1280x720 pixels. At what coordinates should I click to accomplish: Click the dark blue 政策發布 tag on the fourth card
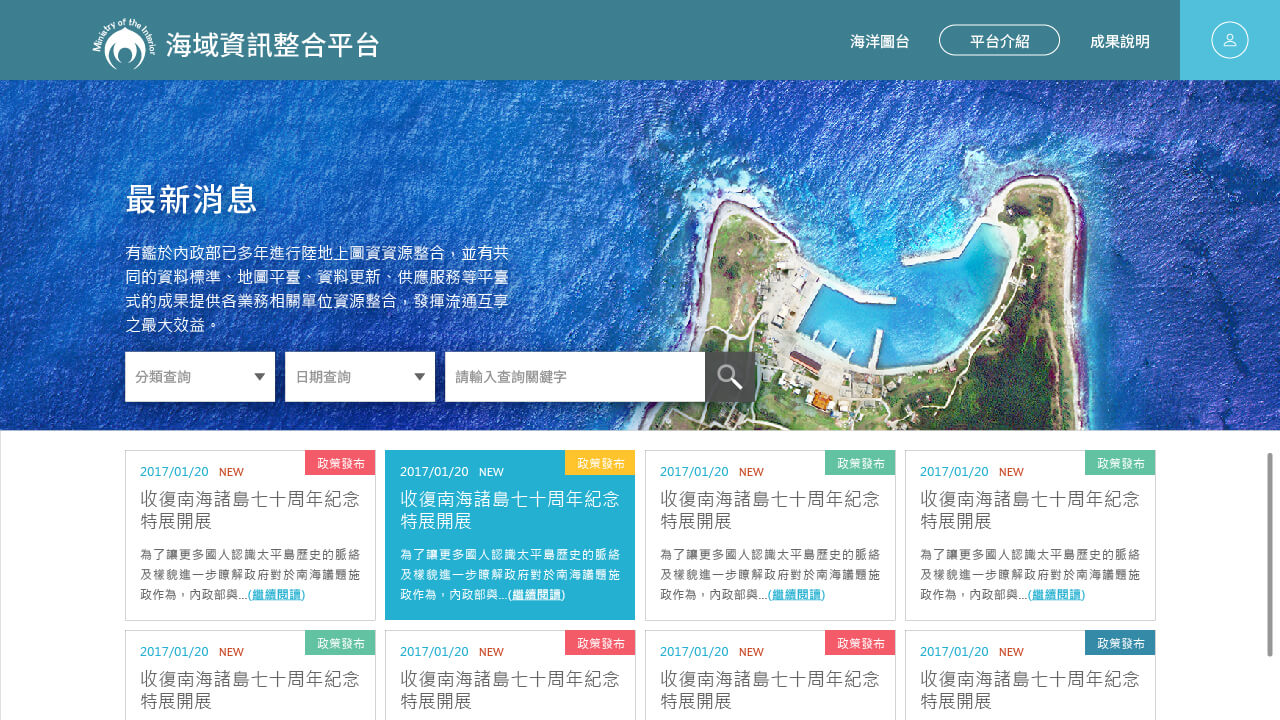tap(1120, 463)
